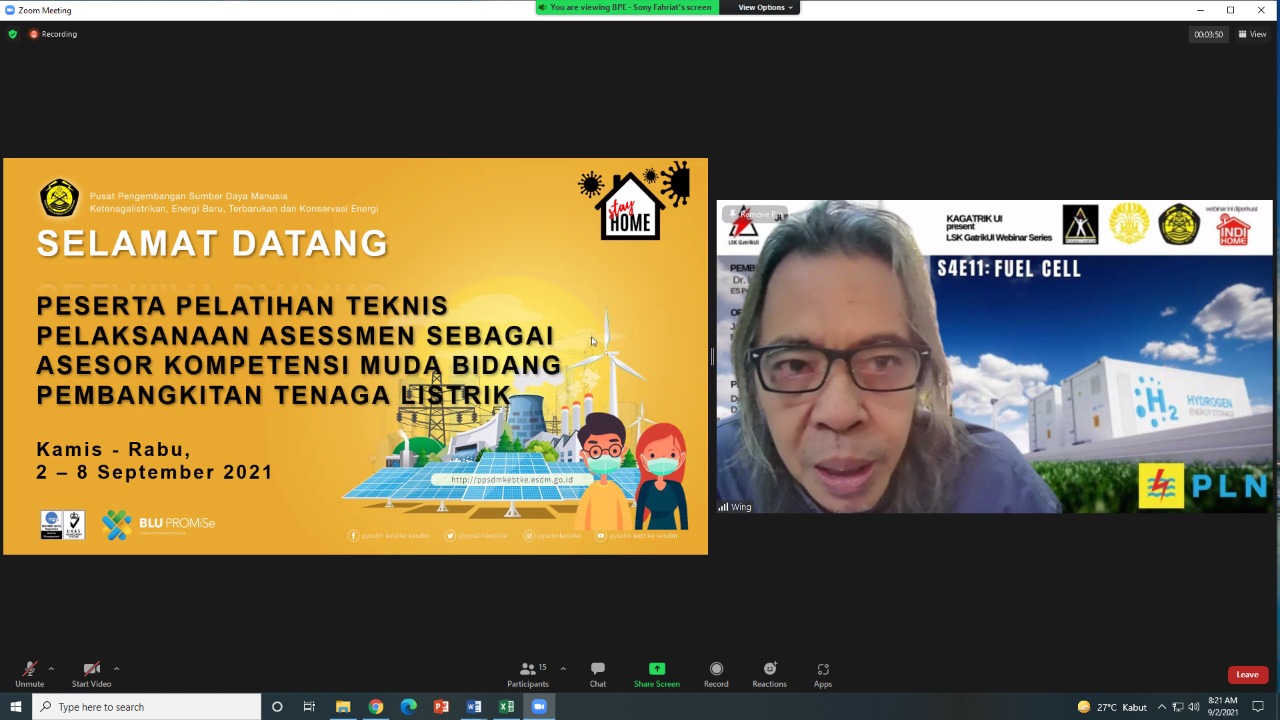Click the Zoom Meeting title bar label
This screenshot has height=720, width=1280.
pyautogui.click(x=40, y=7)
